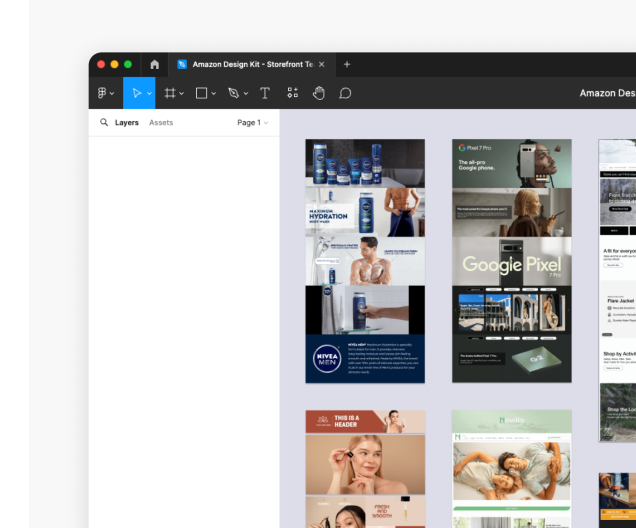Search layers with magnifier icon
Image resolution: width=636 pixels, height=528 pixels.
pos(104,122)
